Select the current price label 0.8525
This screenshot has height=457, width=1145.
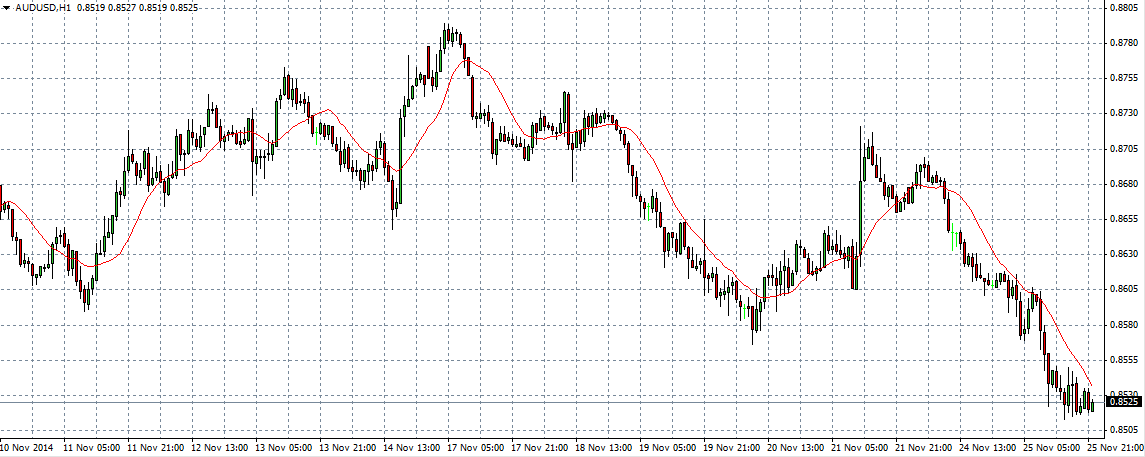(x=1125, y=402)
